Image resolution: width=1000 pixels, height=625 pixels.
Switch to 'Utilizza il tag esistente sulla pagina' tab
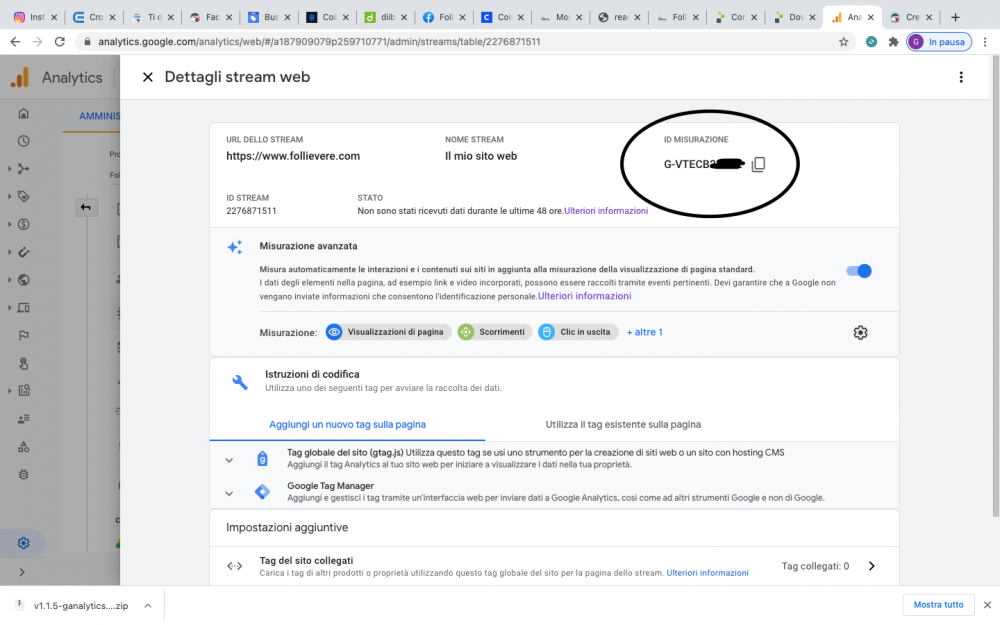[623, 425]
